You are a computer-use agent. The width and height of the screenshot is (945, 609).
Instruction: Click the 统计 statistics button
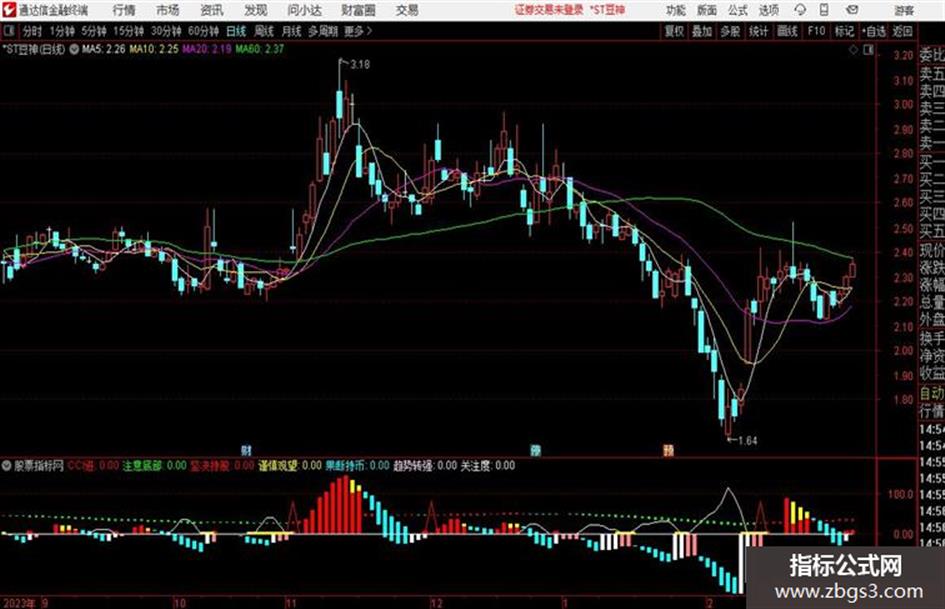point(758,31)
